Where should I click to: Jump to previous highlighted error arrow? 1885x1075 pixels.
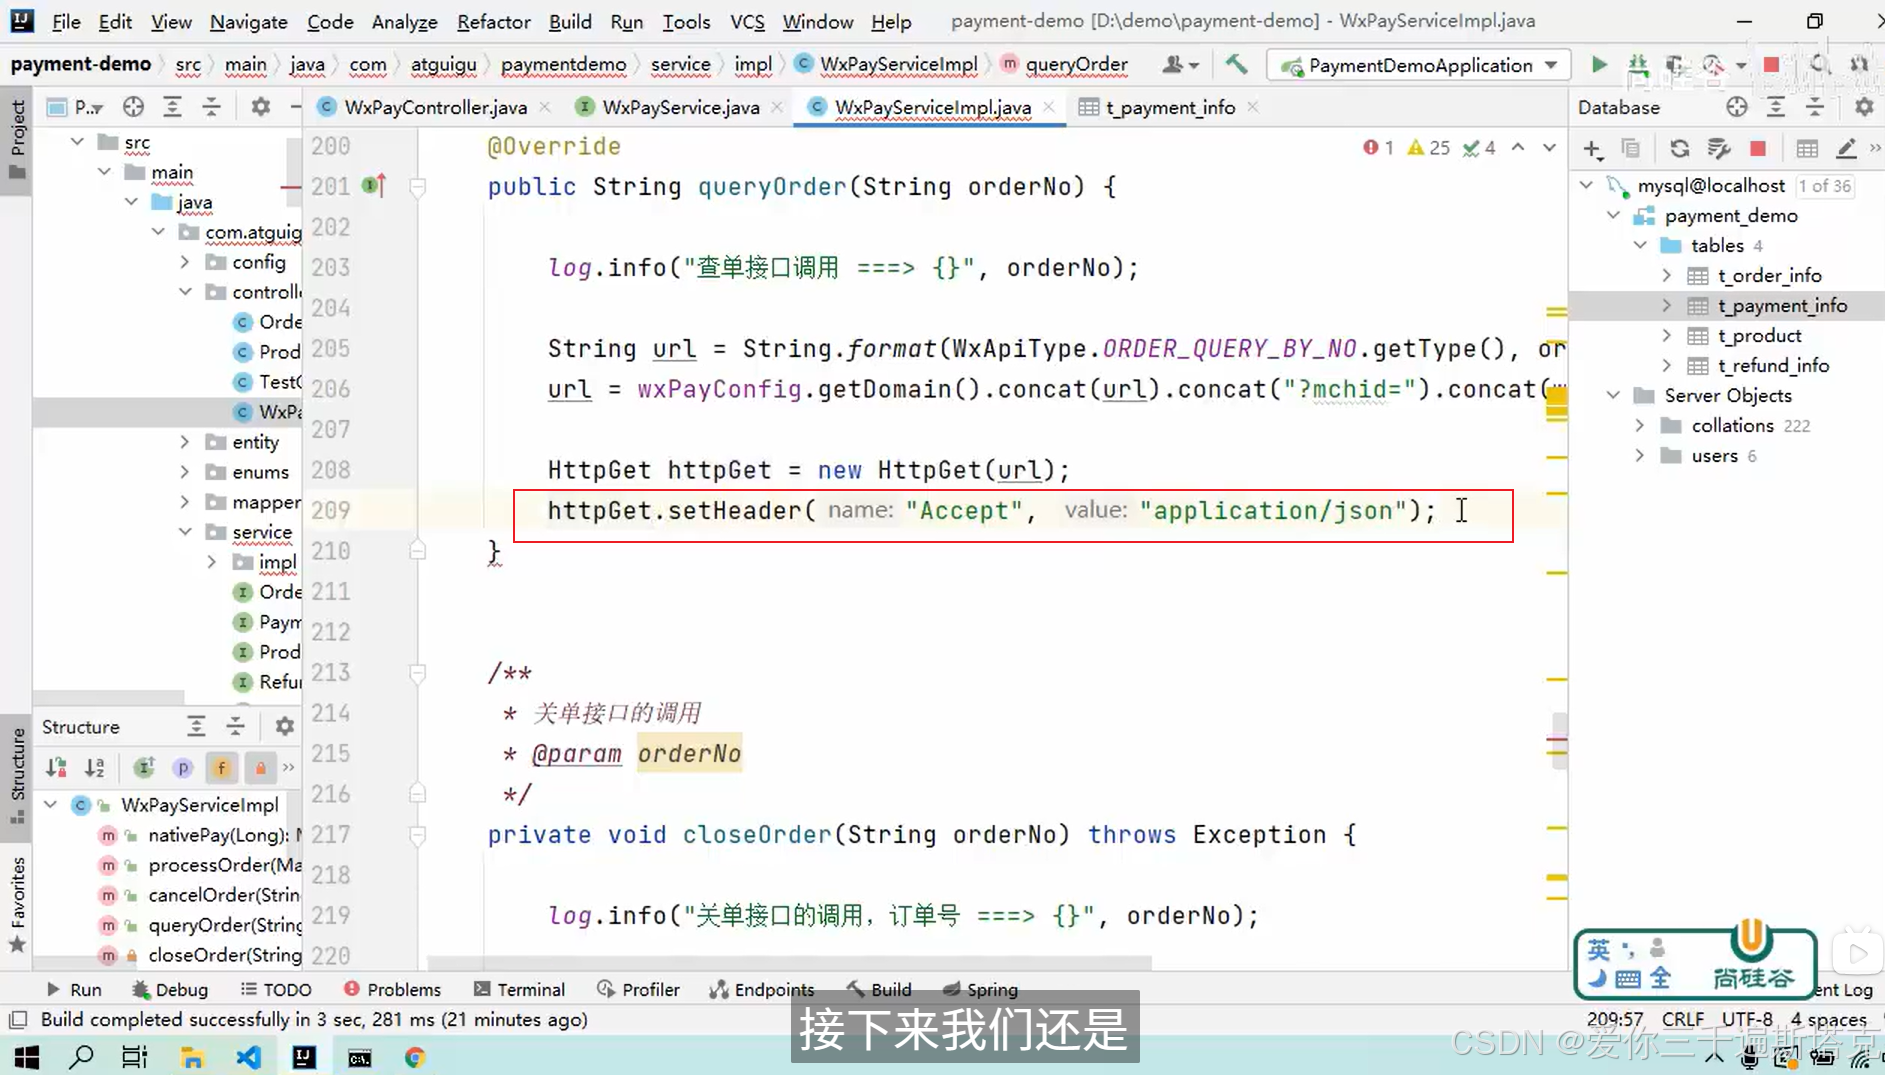click(1518, 148)
